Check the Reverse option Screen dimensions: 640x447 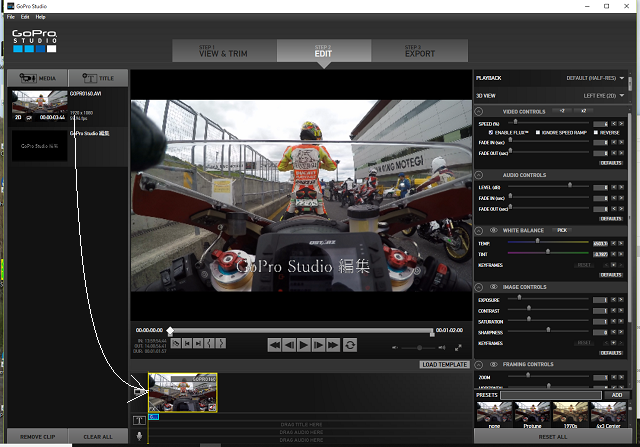(x=596, y=132)
